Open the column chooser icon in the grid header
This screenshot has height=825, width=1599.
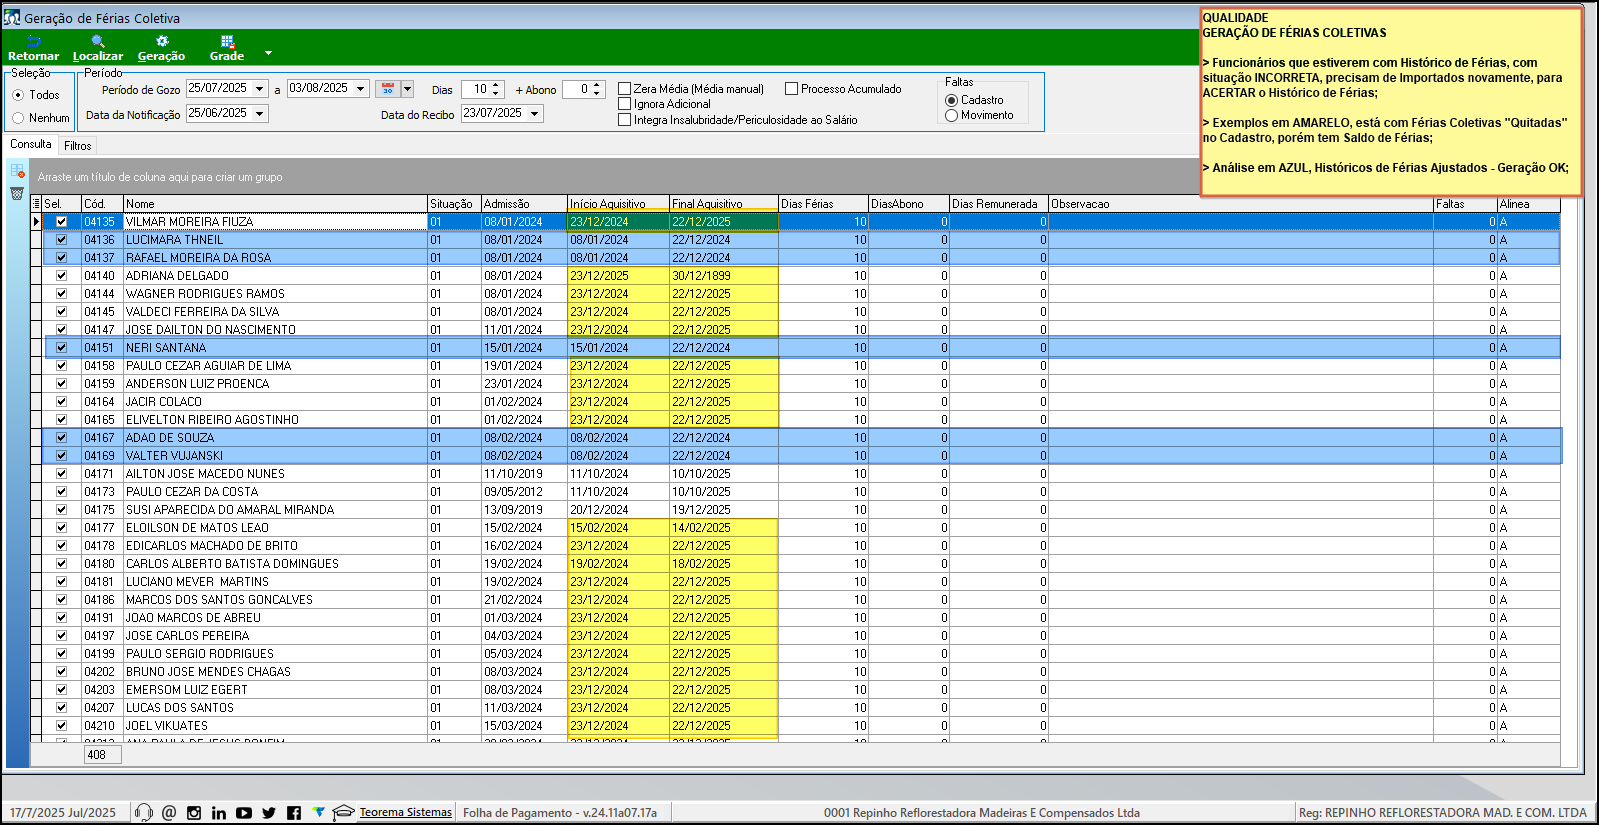[x=36, y=204]
